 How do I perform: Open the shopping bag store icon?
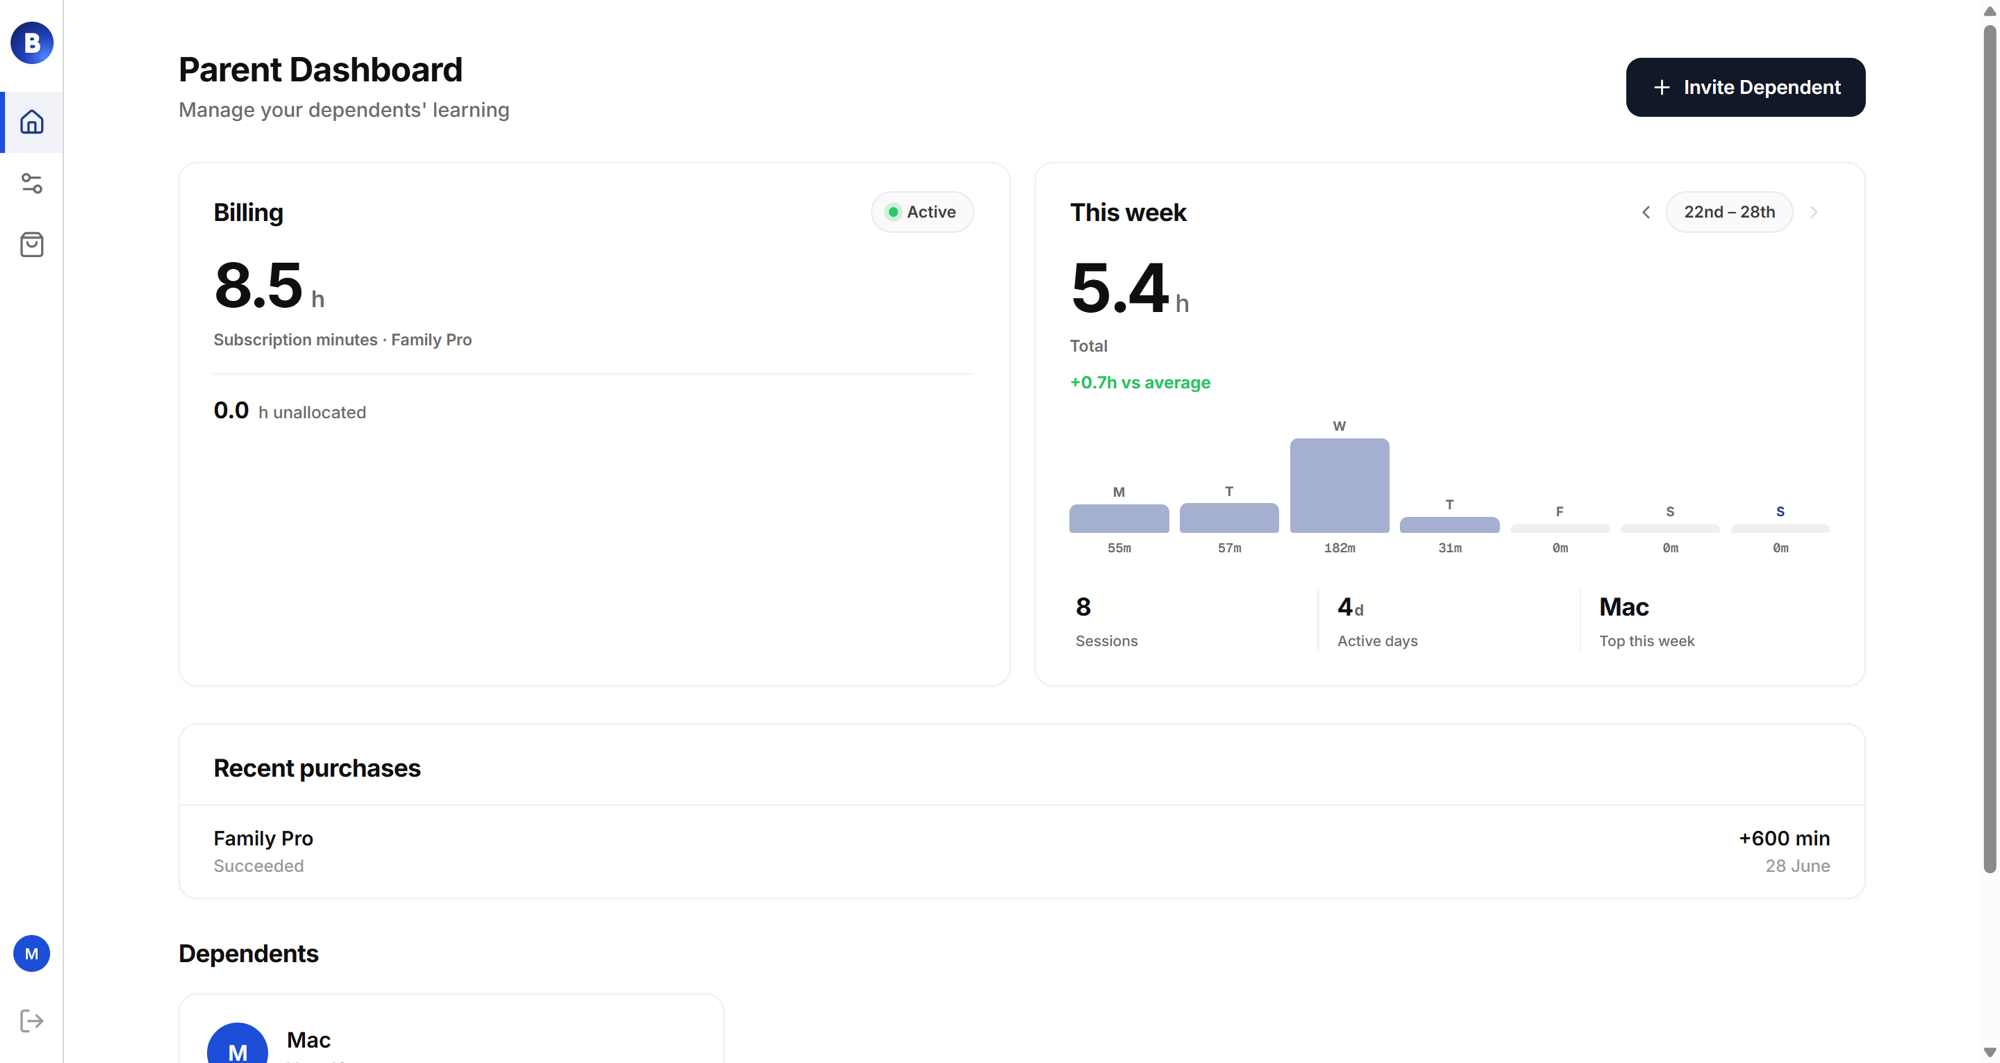[32, 245]
